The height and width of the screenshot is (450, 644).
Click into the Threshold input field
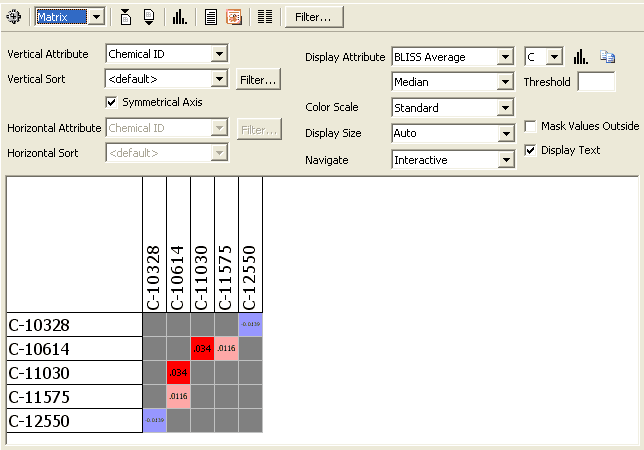click(596, 82)
